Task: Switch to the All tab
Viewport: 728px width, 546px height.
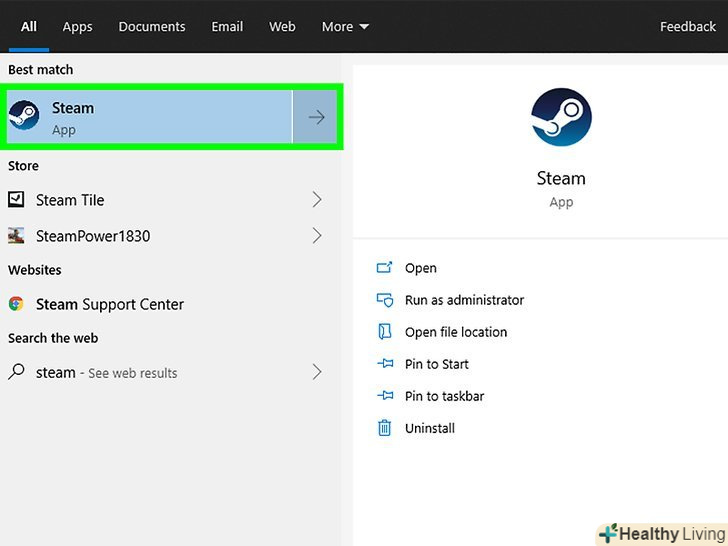Action: coord(28,26)
